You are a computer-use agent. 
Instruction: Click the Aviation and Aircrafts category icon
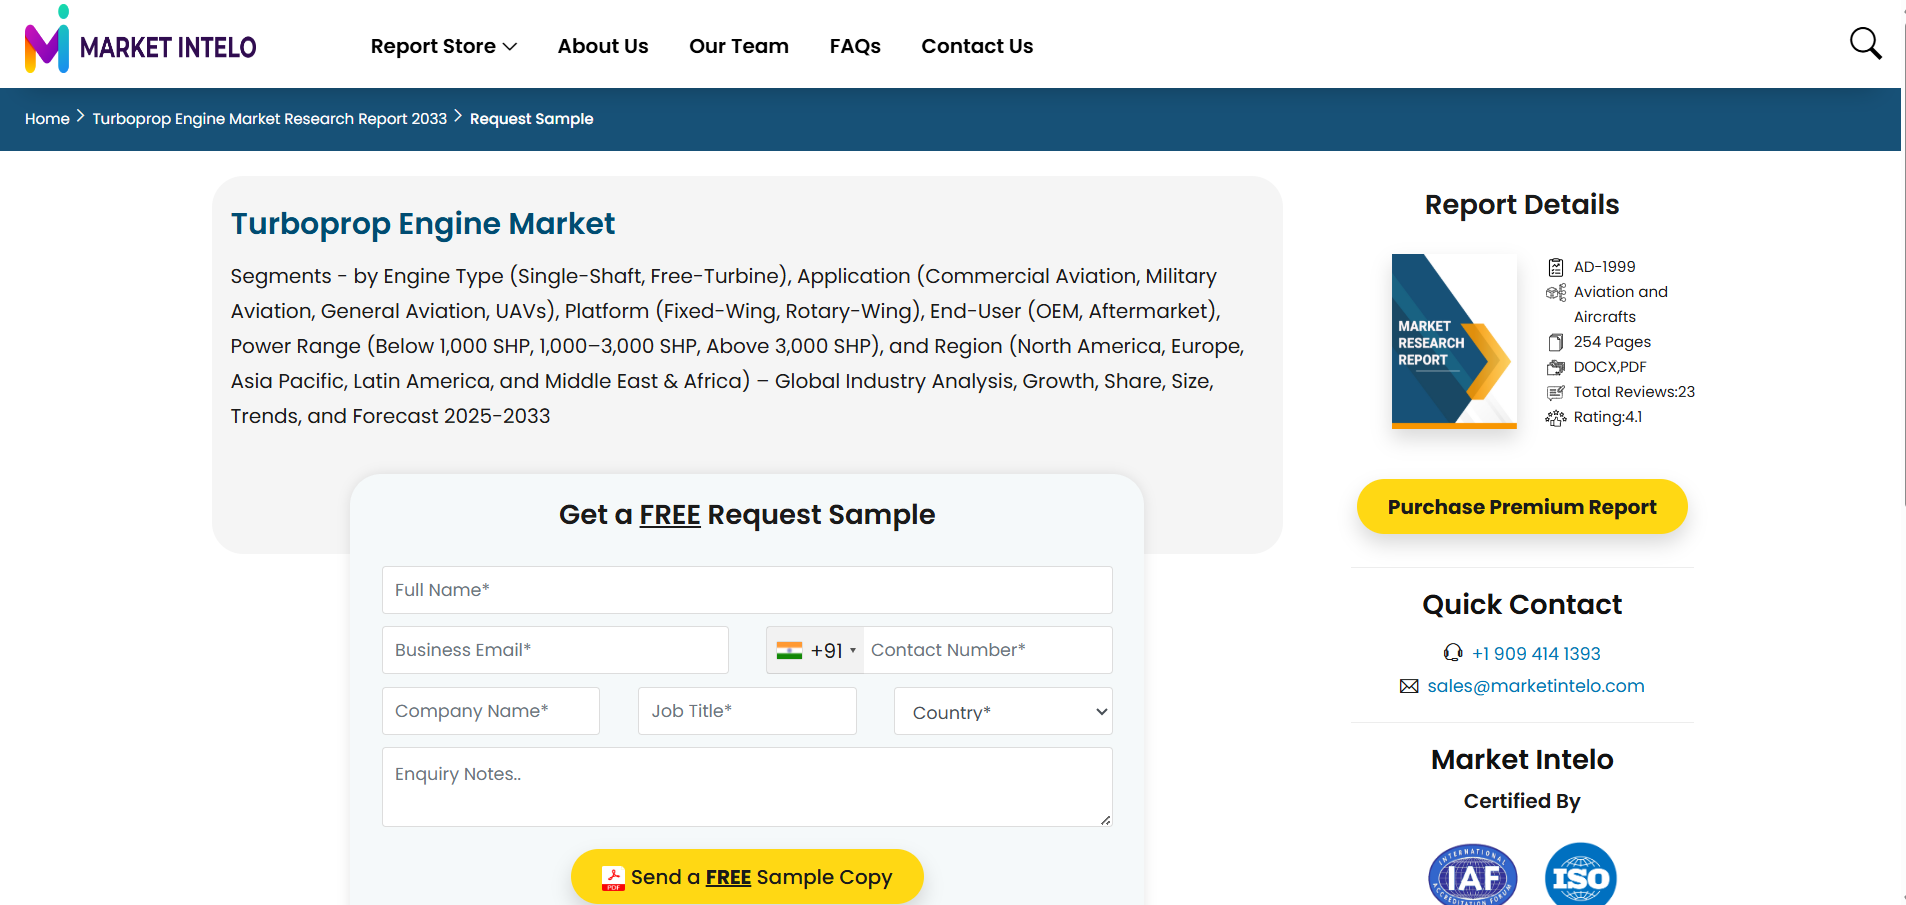click(x=1556, y=292)
